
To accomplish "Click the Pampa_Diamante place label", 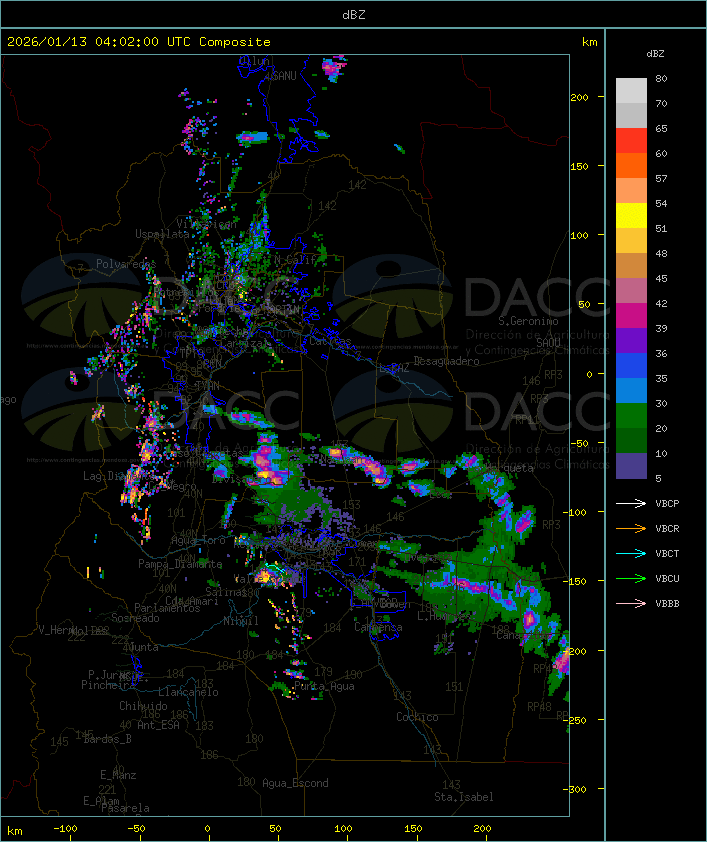I will tap(180, 564).
